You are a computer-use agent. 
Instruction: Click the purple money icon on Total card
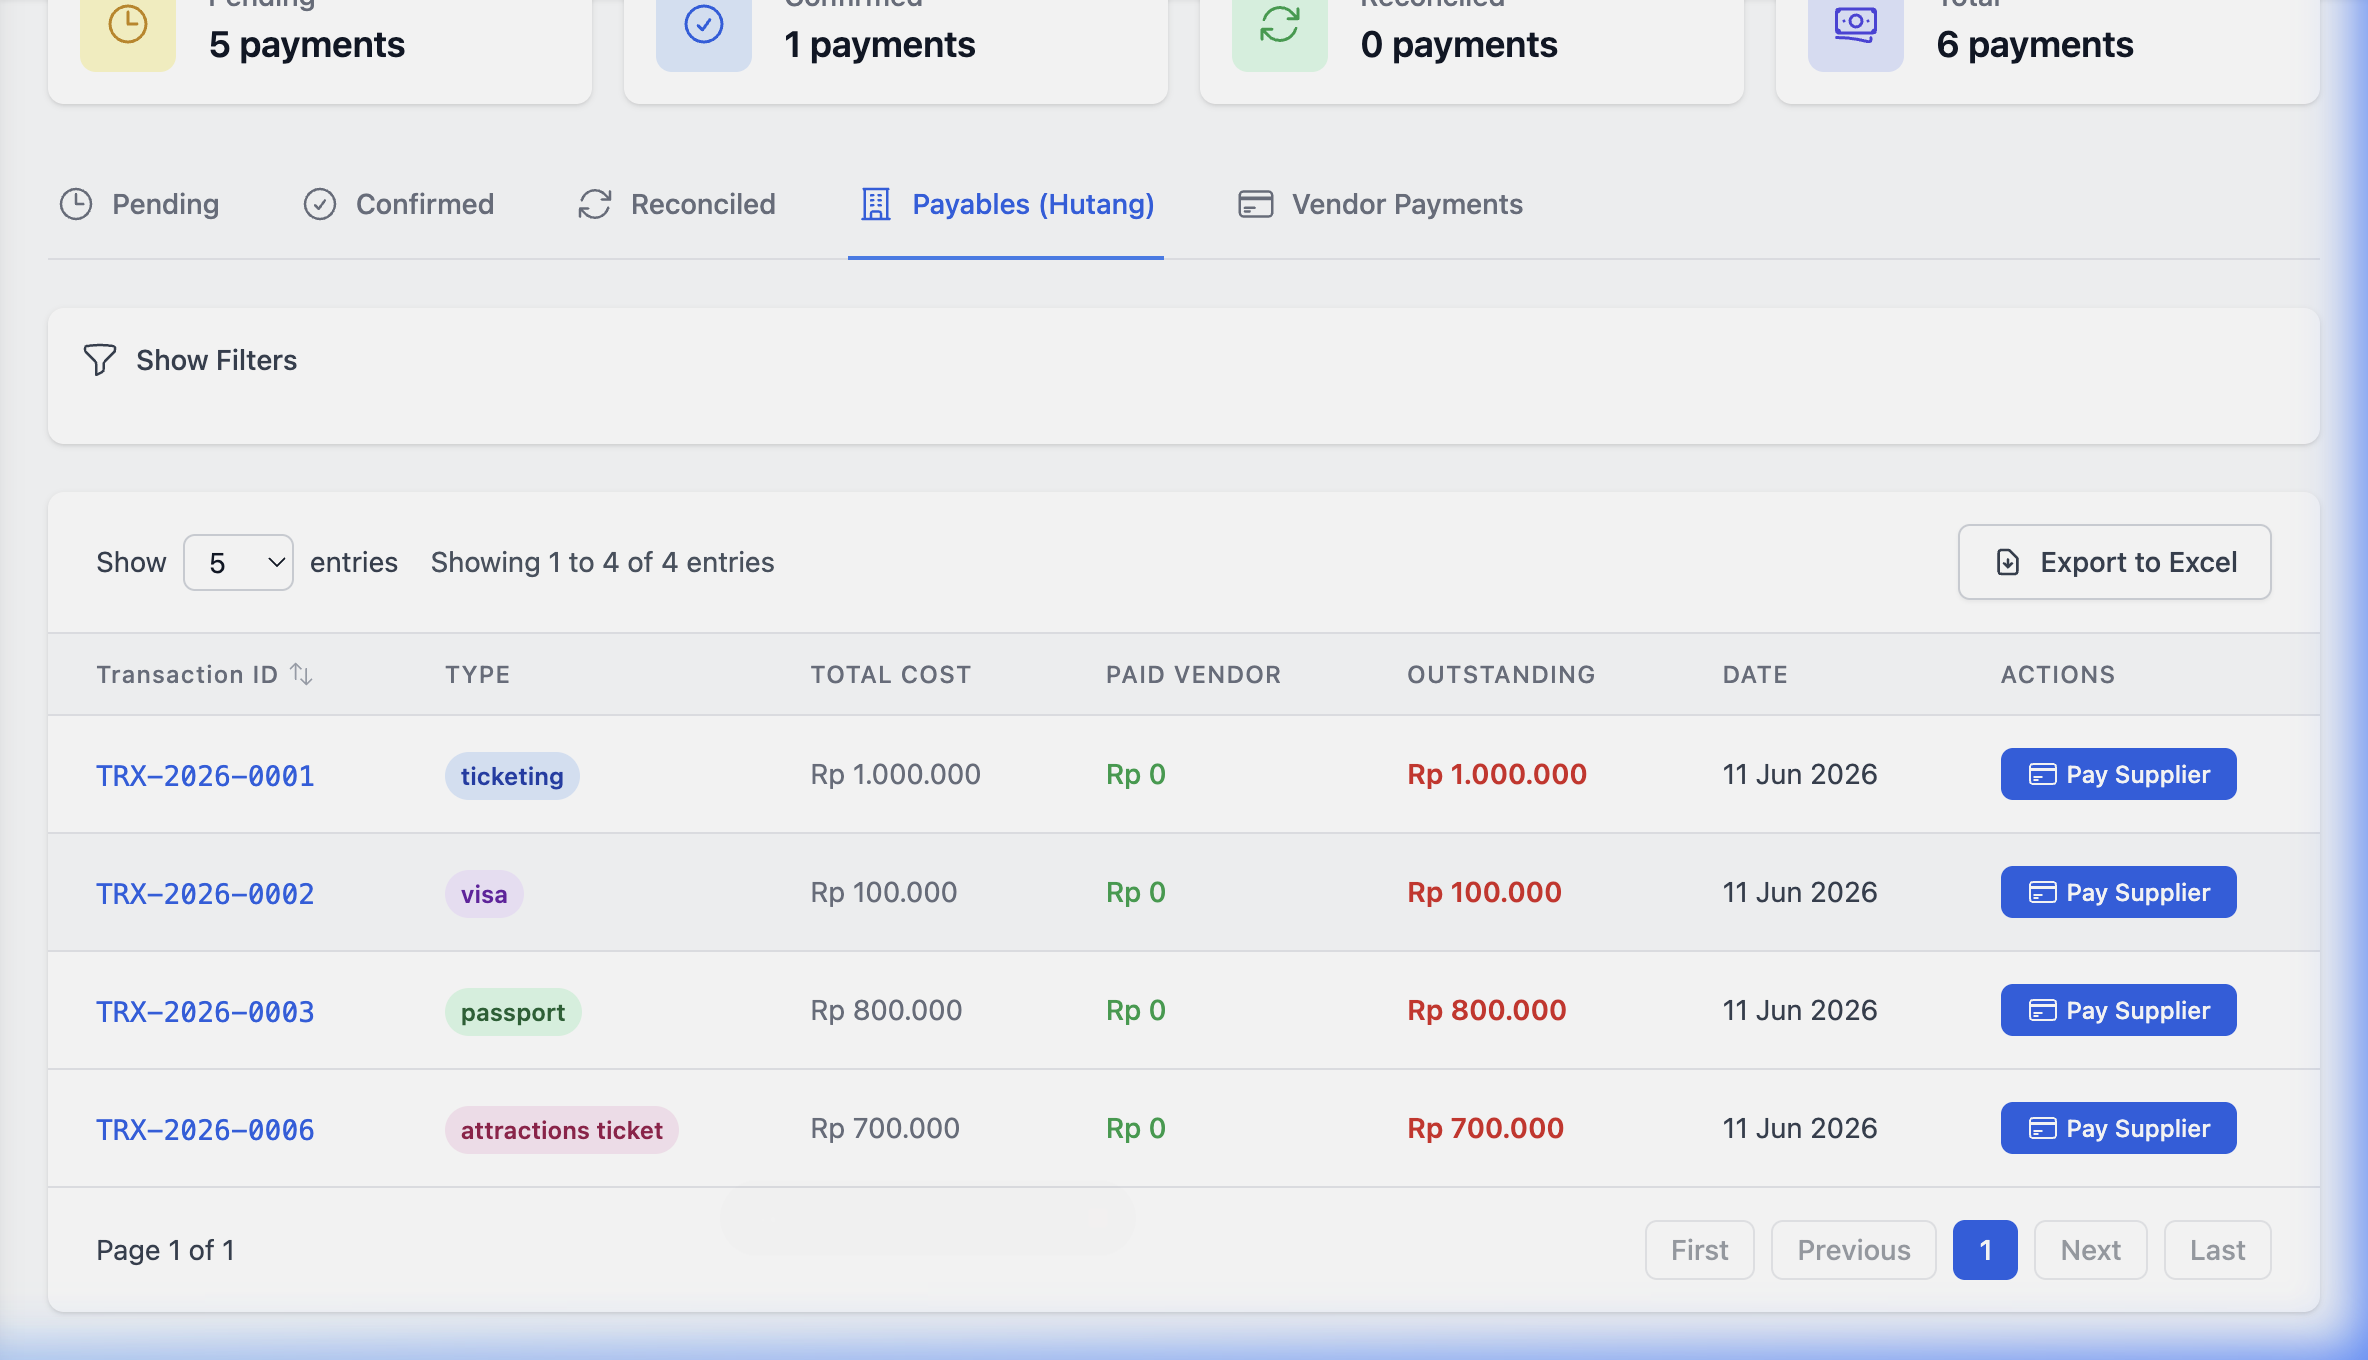coord(1856,24)
